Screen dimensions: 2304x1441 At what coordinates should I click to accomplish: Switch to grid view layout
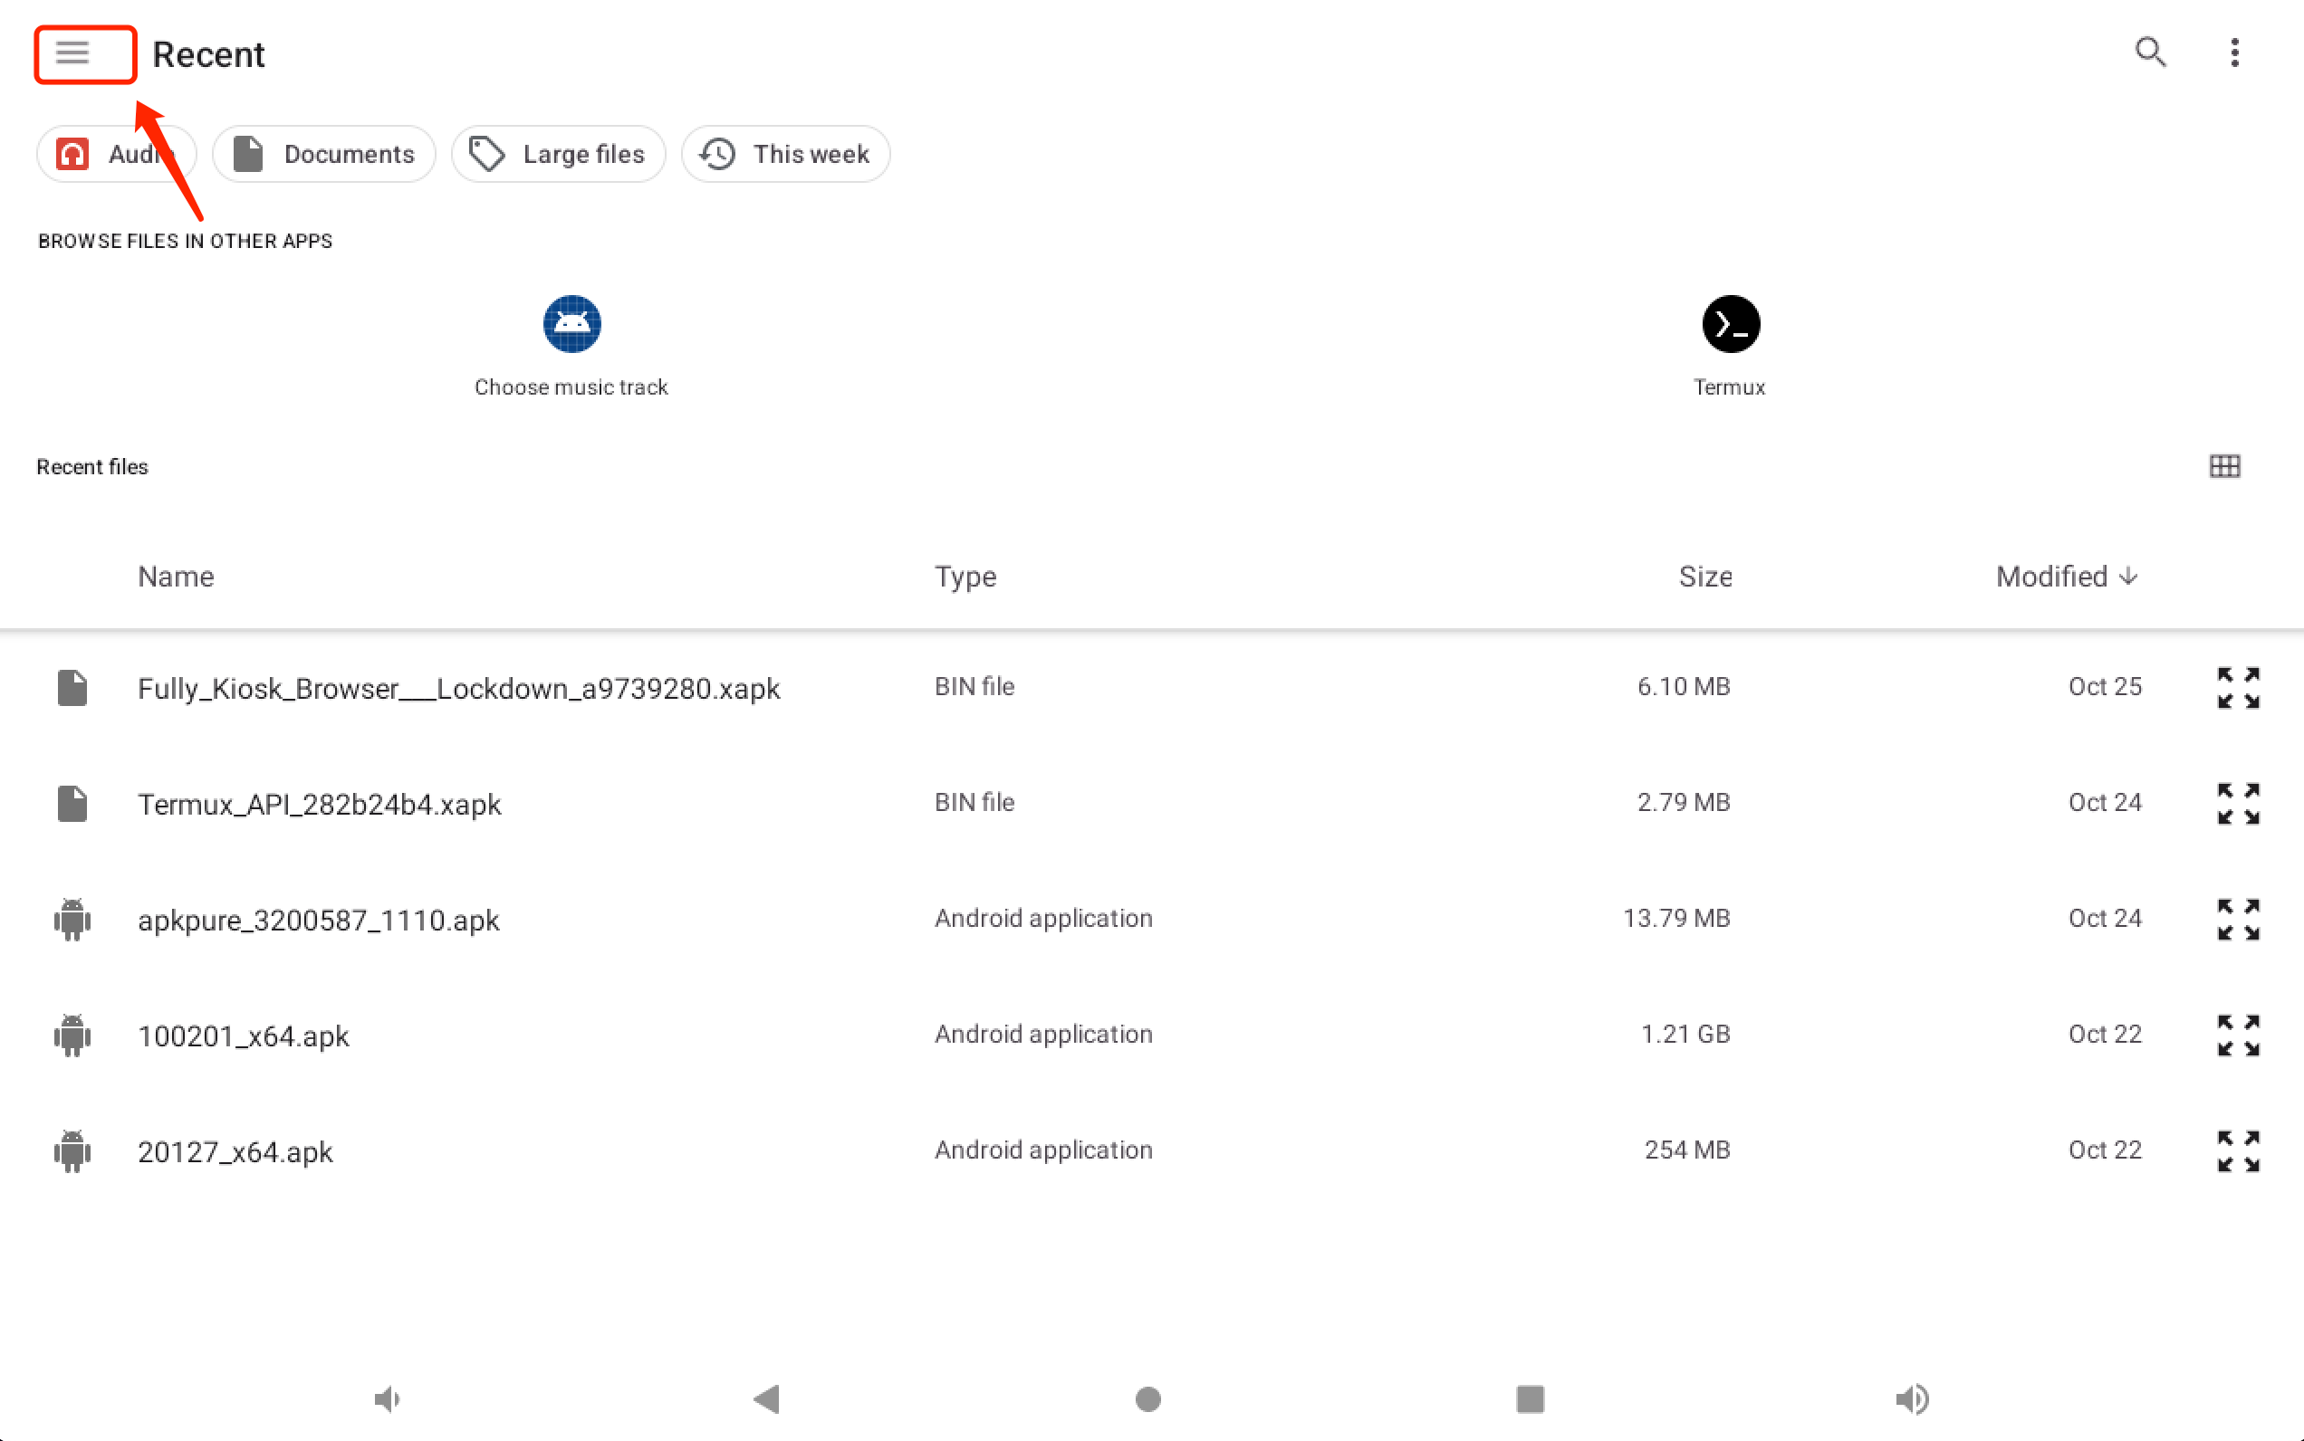pos(2224,466)
